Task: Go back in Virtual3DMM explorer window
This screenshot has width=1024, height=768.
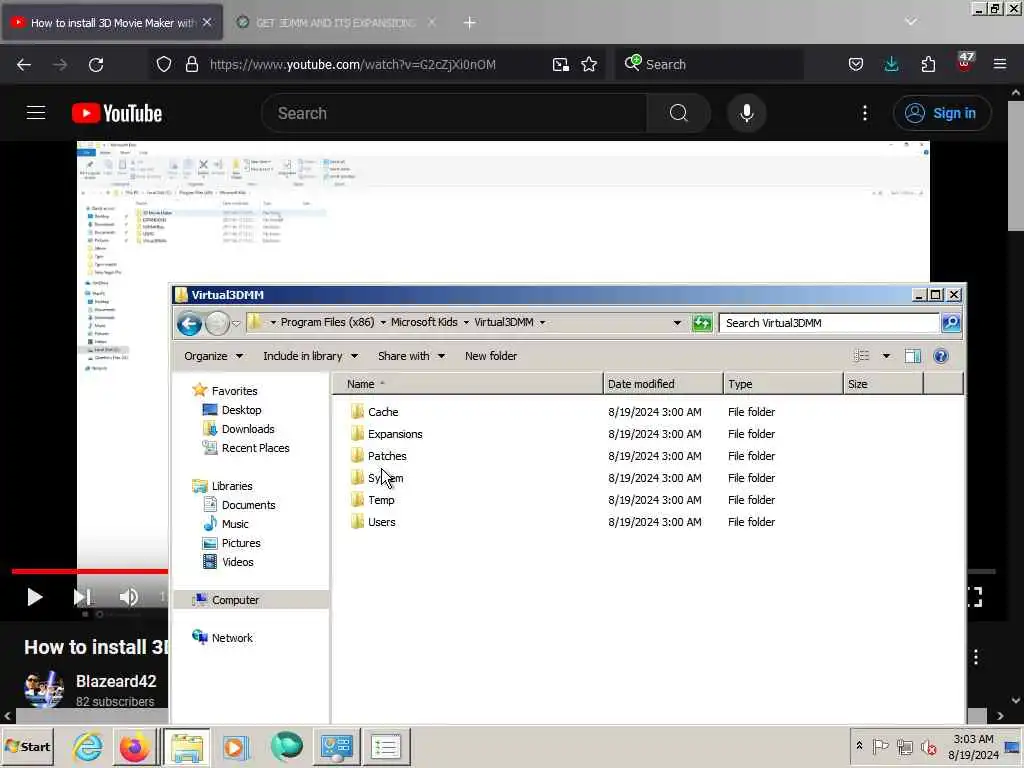Action: [x=189, y=323]
